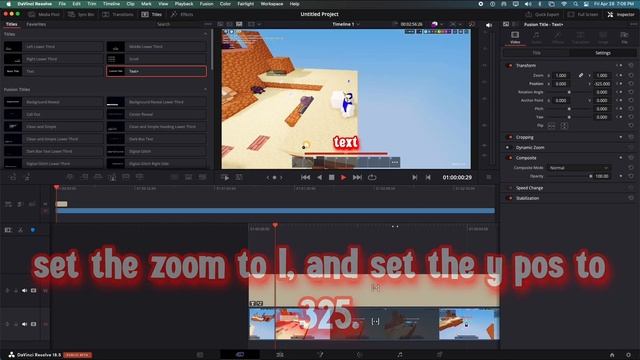This screenshot has height=360, width=640.
Task: Open the Playback menu
Action: [184, 4]
